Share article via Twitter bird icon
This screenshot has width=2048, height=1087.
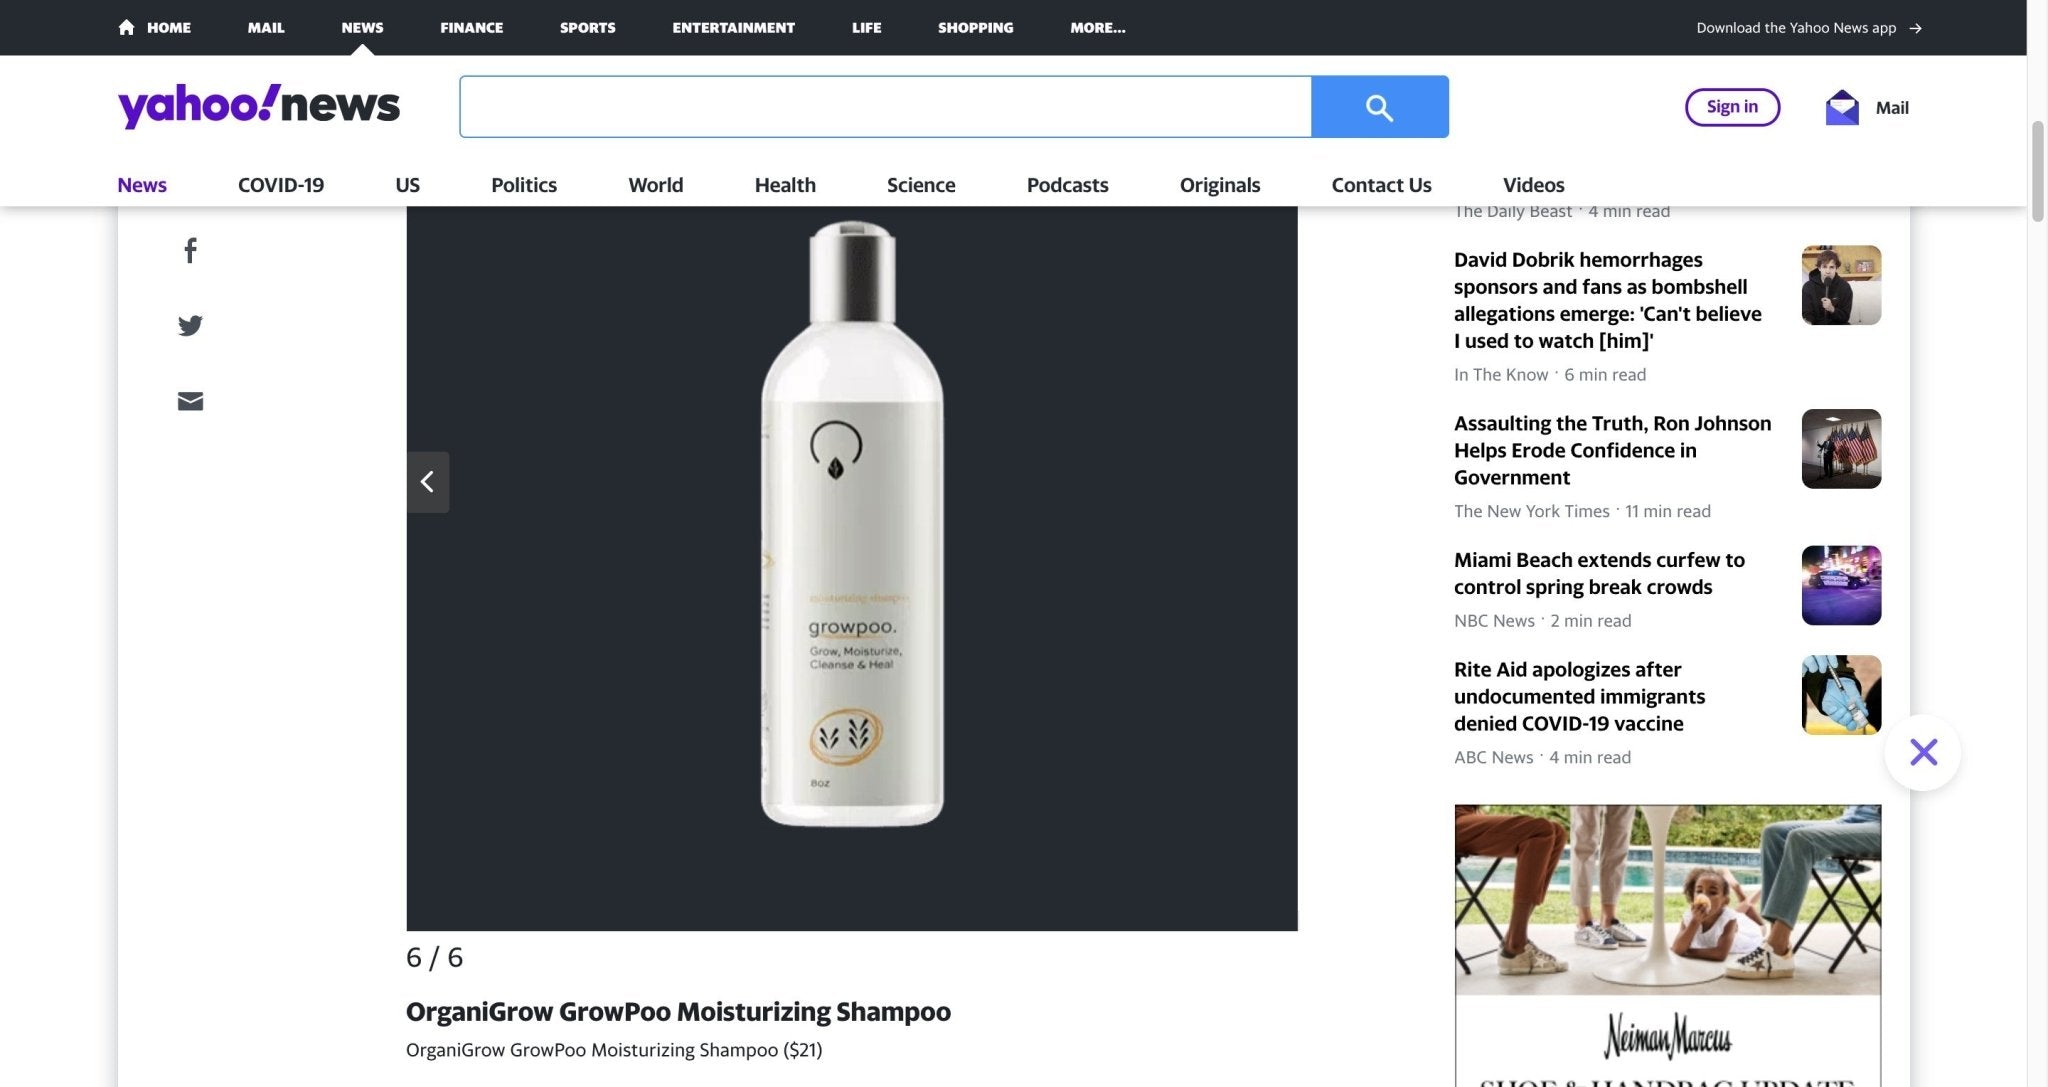point(190,326)
